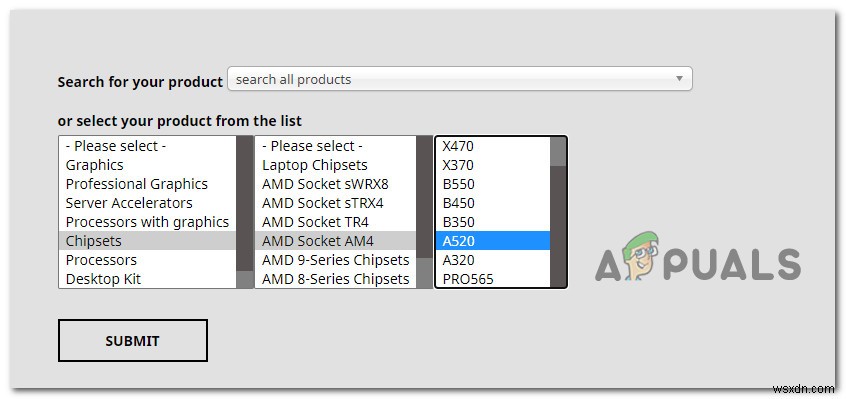Pick X470 chipset model
Image resolution: width=846 pixels, height=399 pixels.
493,146
